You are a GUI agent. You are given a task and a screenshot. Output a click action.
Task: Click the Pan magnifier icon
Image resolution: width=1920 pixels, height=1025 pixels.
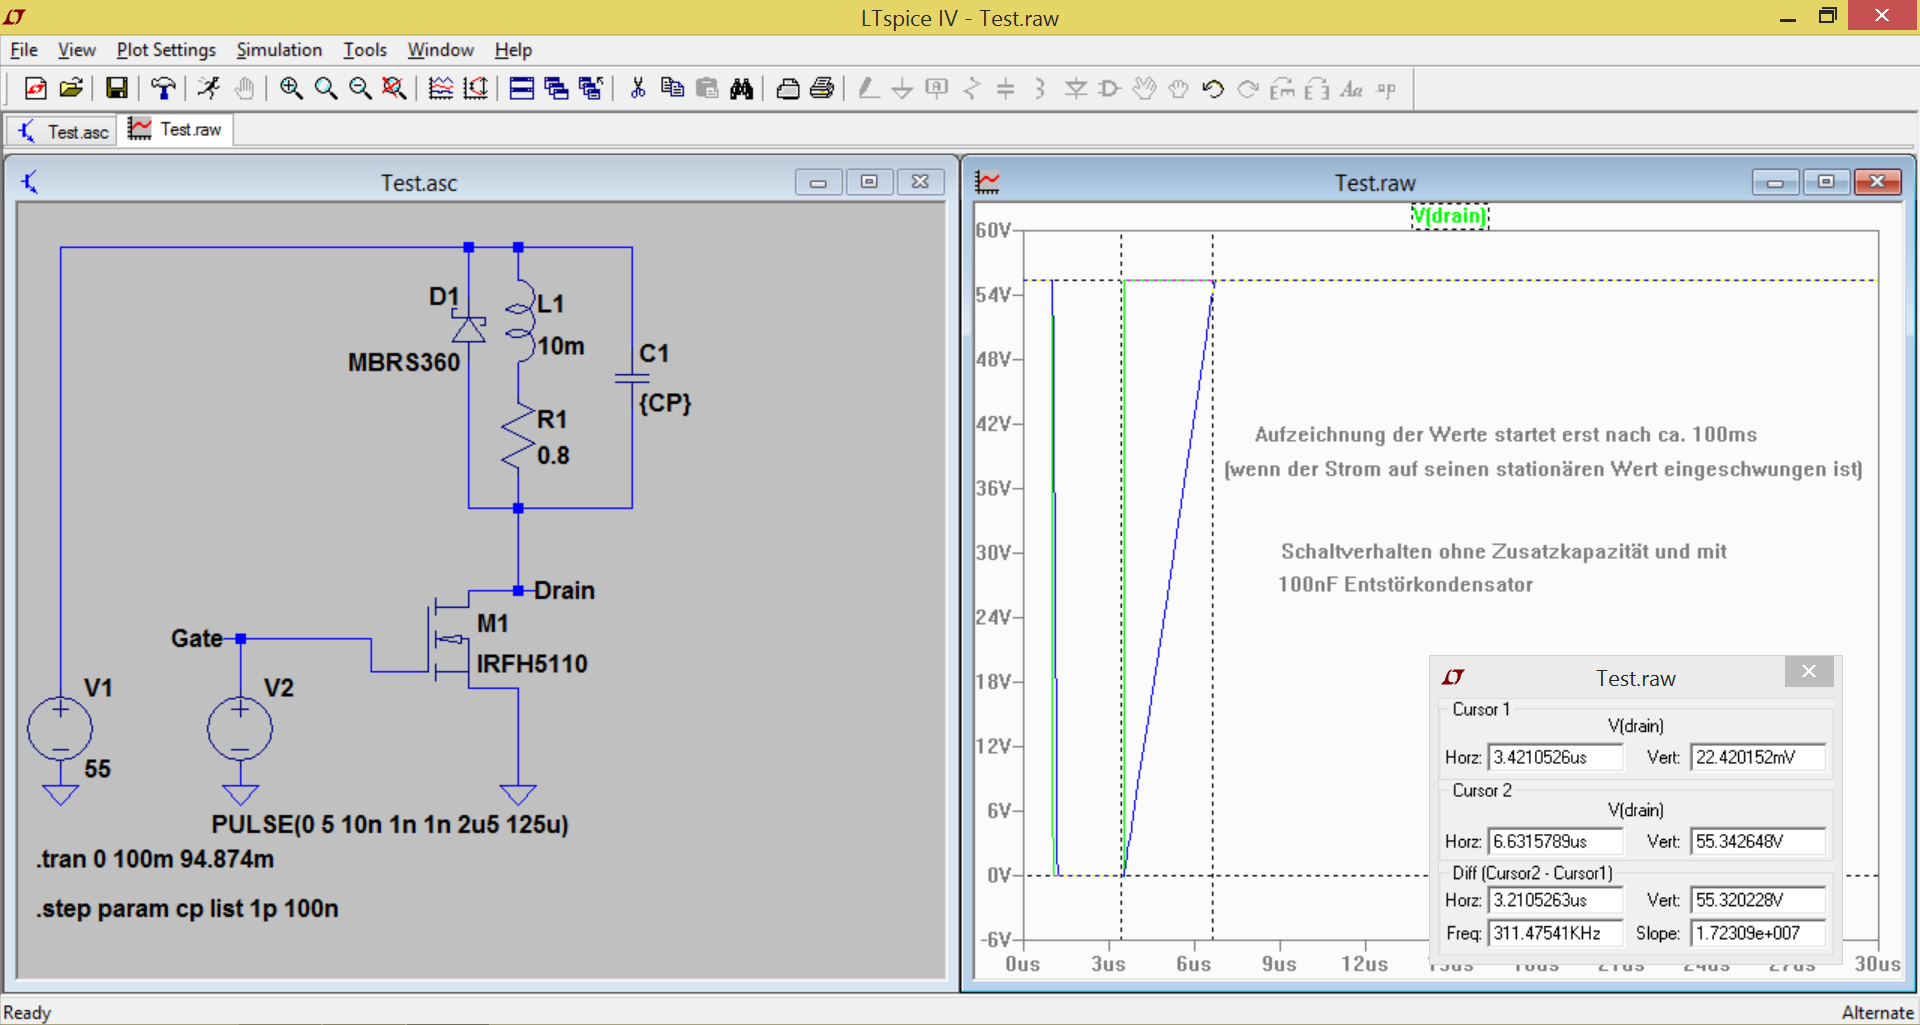(326, 89)
